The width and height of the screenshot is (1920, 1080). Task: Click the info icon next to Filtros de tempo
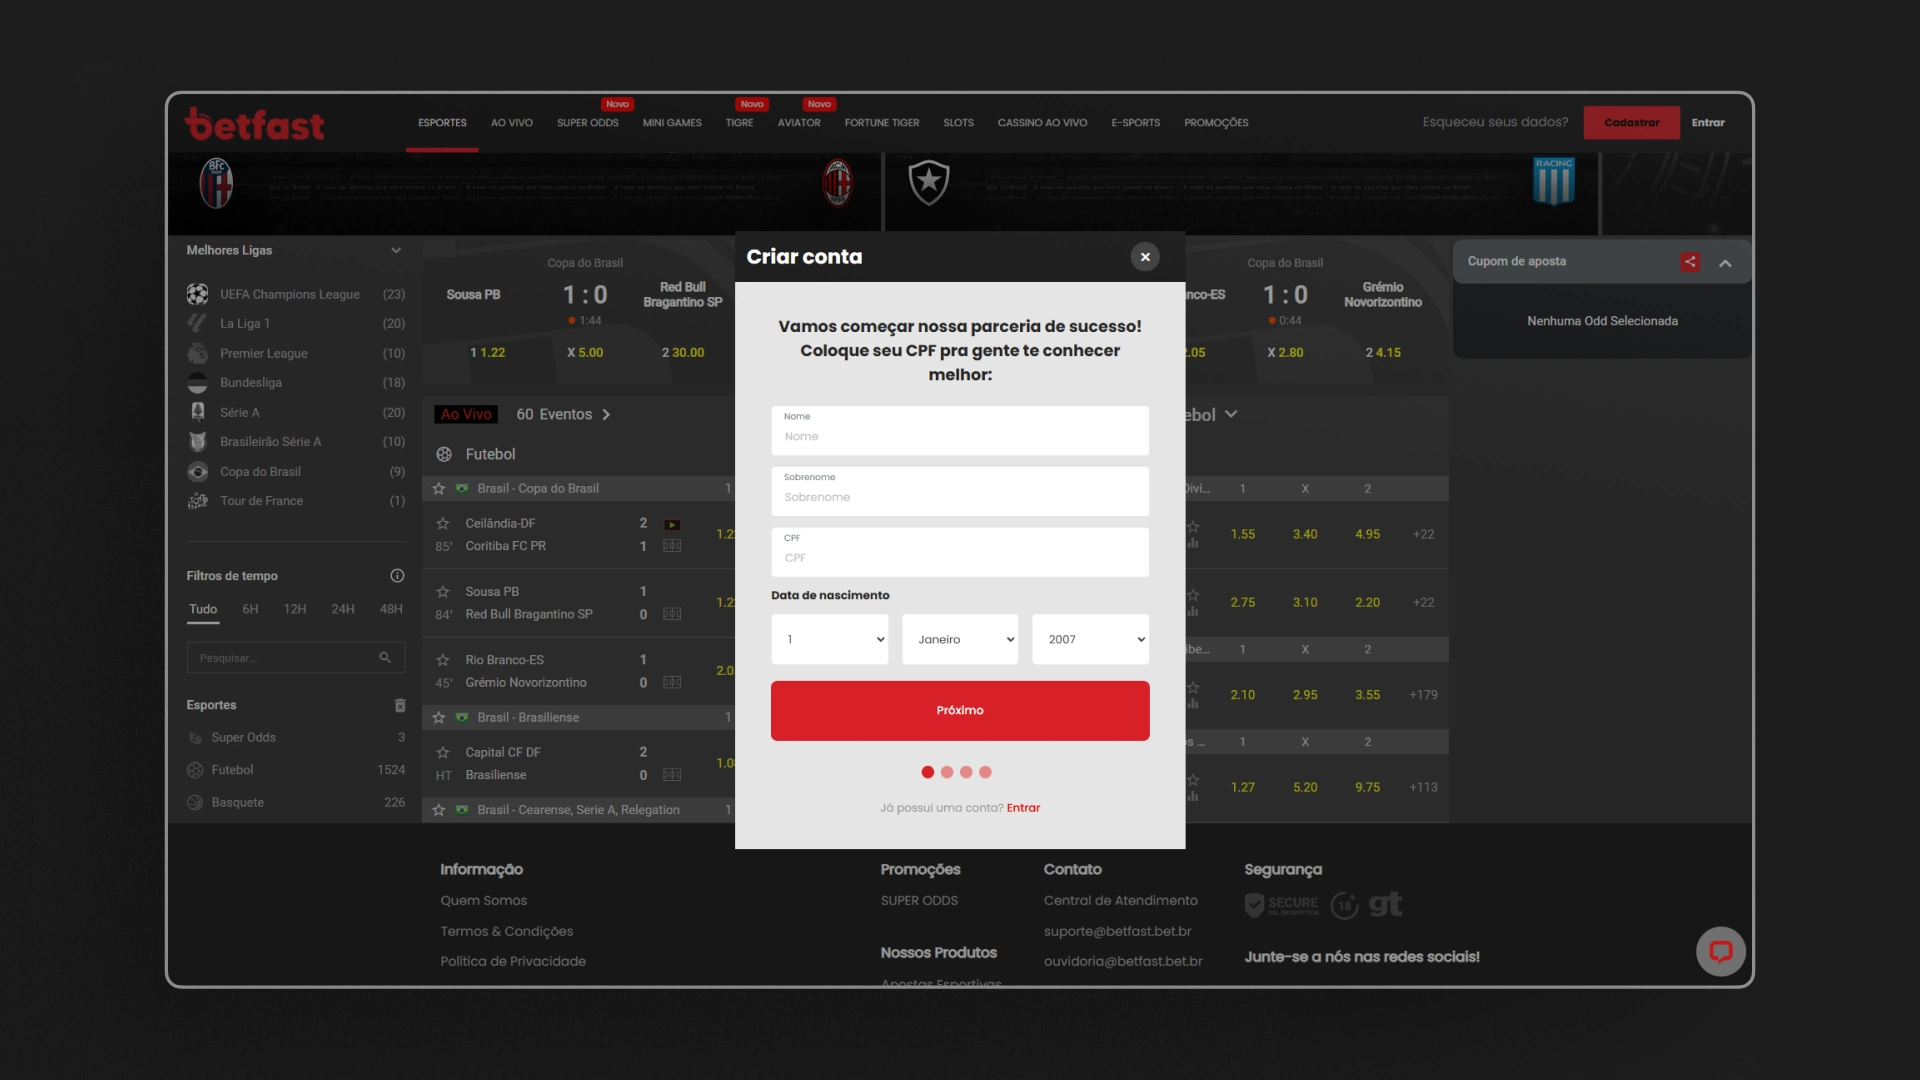pos(397,575)
